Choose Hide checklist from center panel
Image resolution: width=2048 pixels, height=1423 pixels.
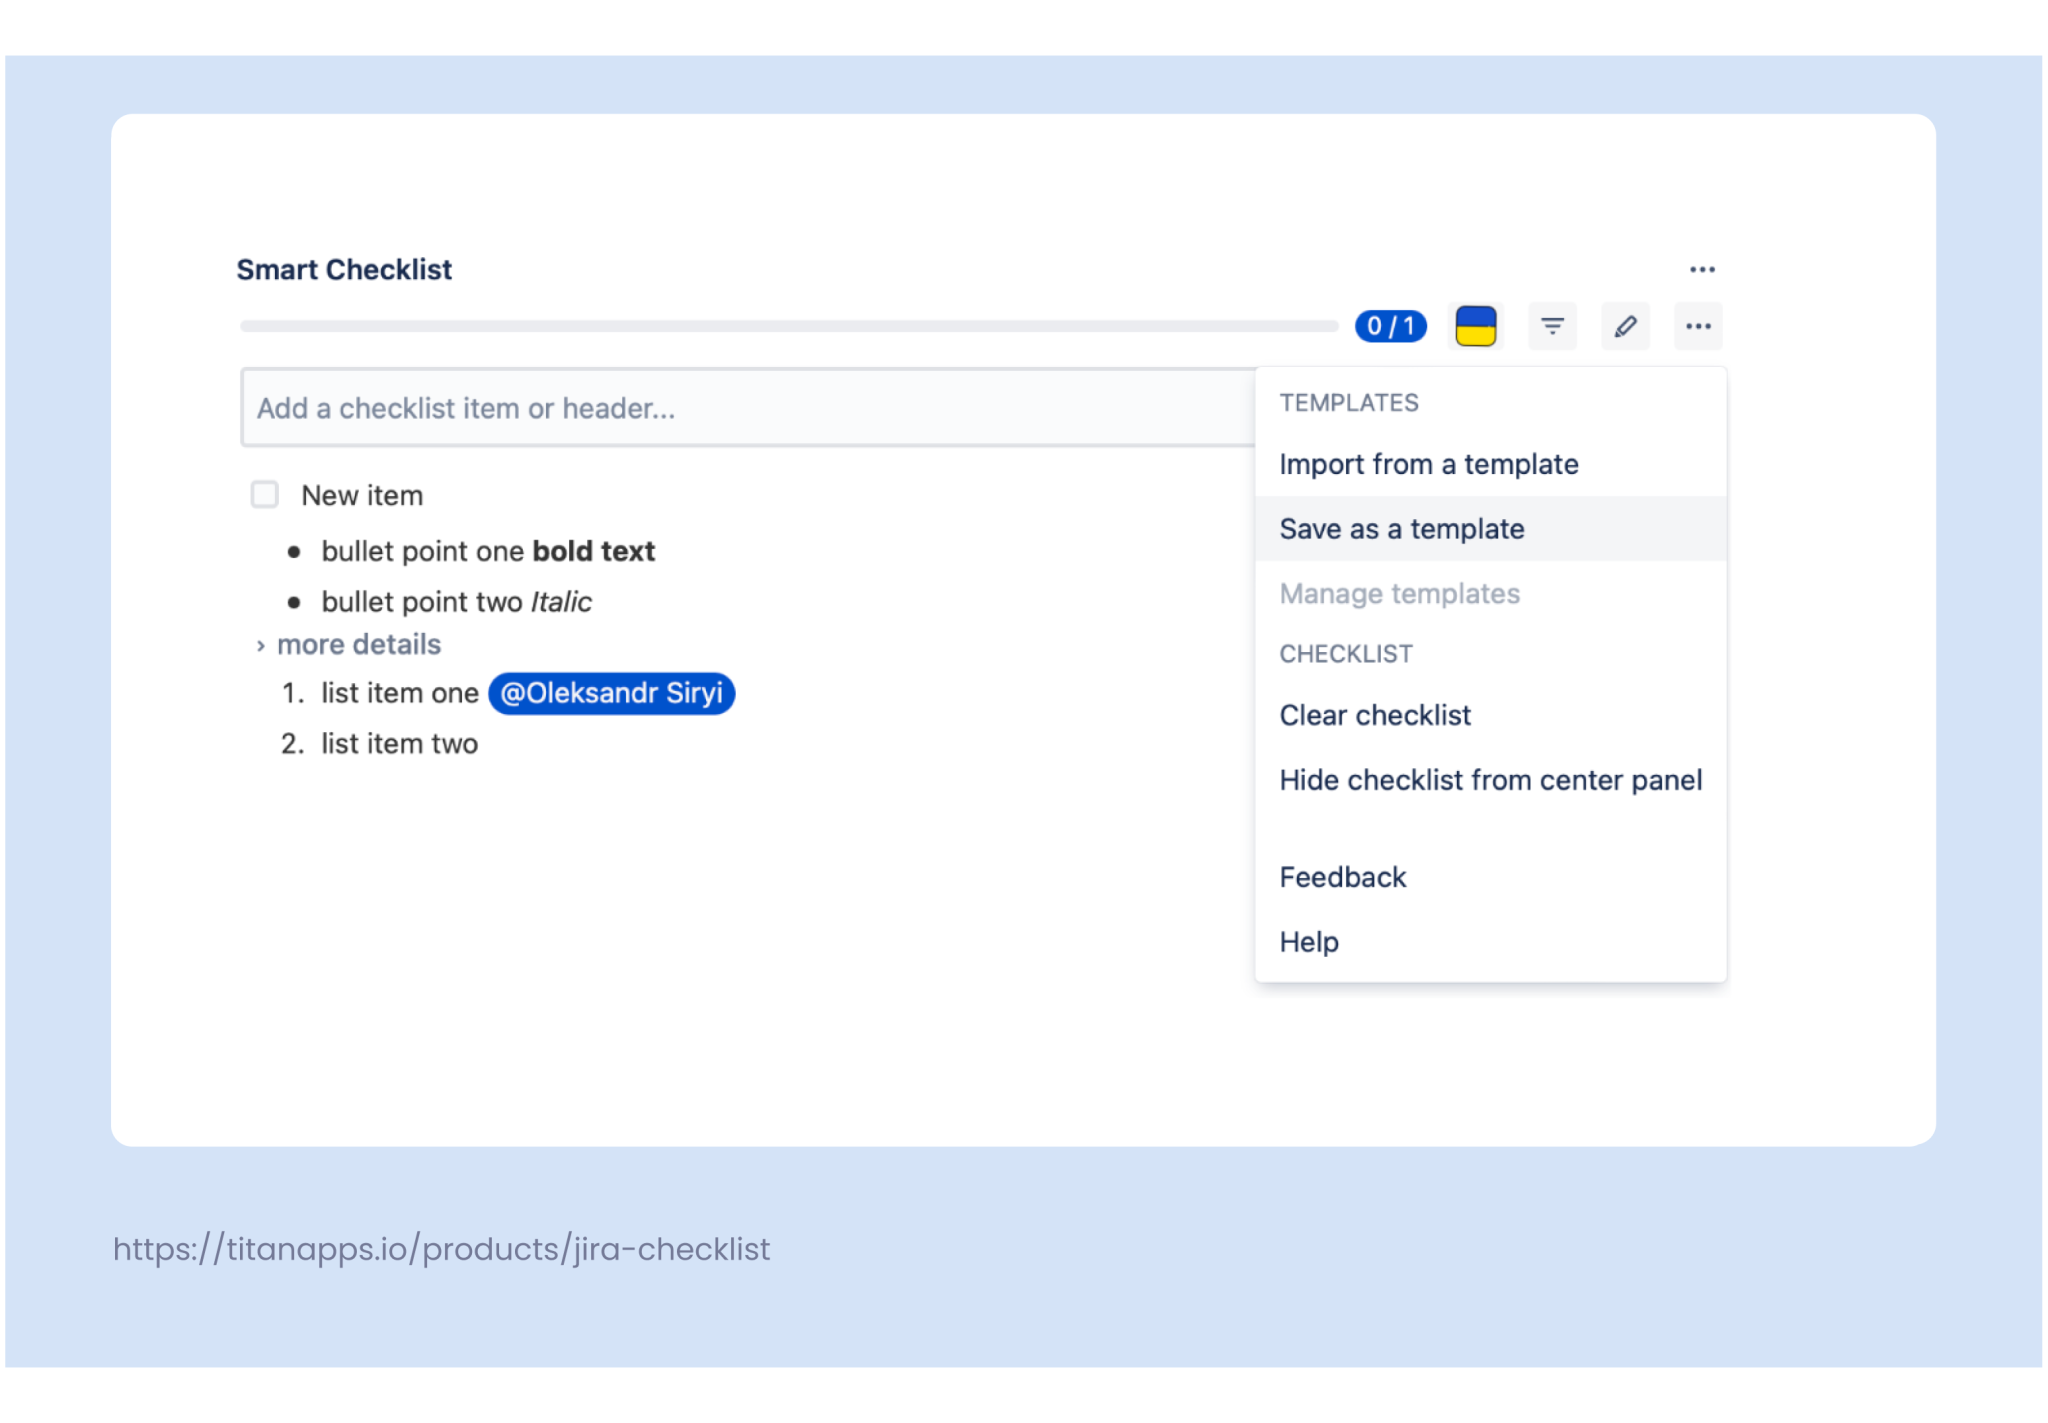click(1490, 780)
